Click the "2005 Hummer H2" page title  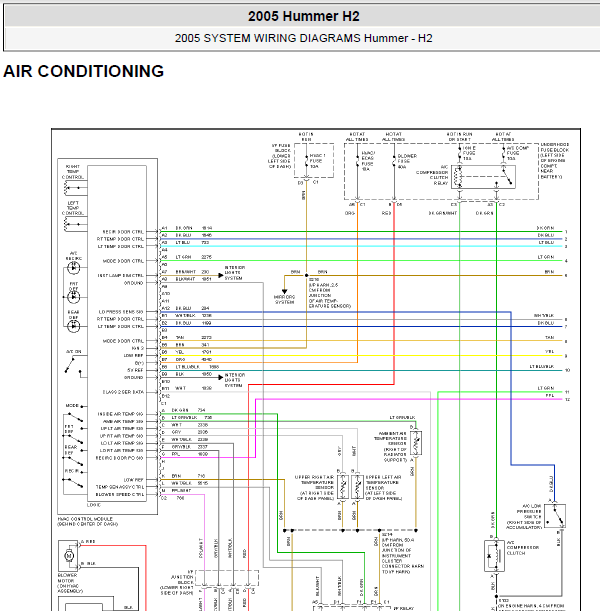[304, 16]
